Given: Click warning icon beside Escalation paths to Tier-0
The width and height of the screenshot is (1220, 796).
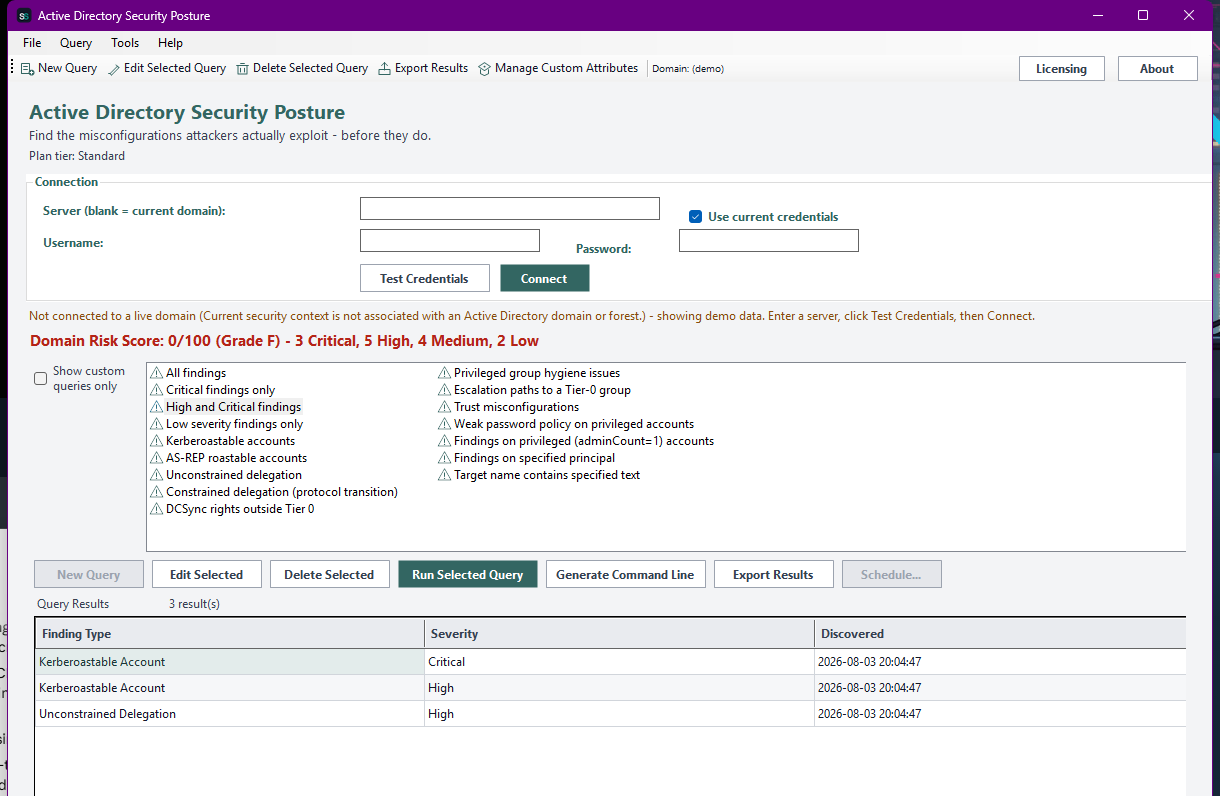Looking at the screenshot, I should [445, 390].
